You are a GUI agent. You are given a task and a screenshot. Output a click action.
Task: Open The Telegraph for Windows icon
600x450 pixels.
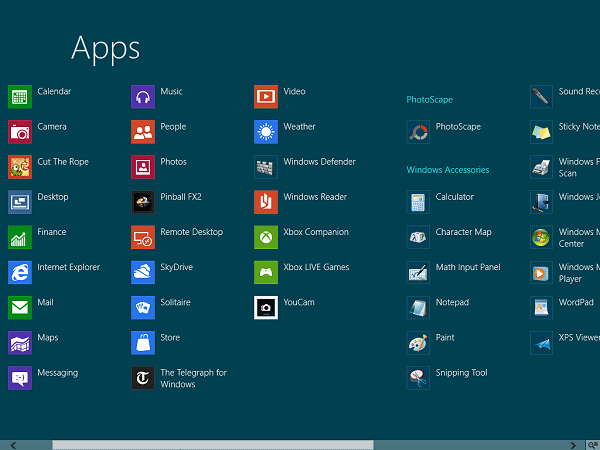143,378
